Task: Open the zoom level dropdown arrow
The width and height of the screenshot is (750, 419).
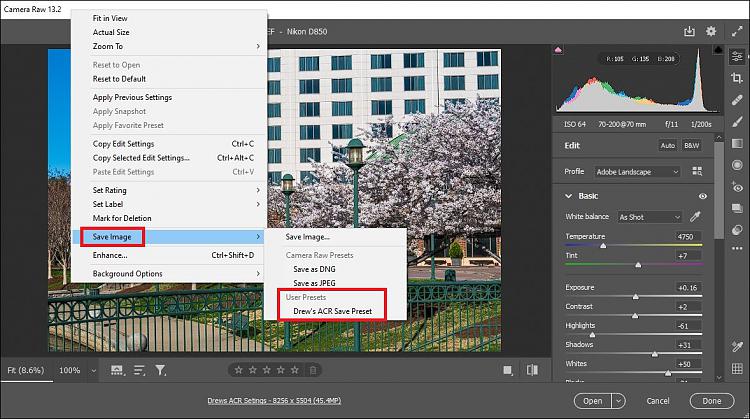Action: pyautogui.click(x=94, y=371)
